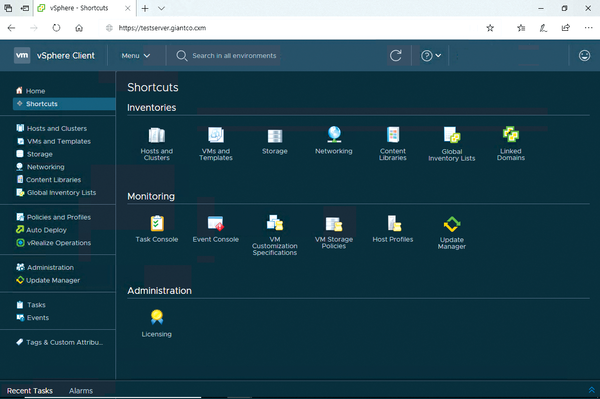Click the browser forward arrow
The height and width of the screenshot is (399, 600).
click(x=34, y=28)
